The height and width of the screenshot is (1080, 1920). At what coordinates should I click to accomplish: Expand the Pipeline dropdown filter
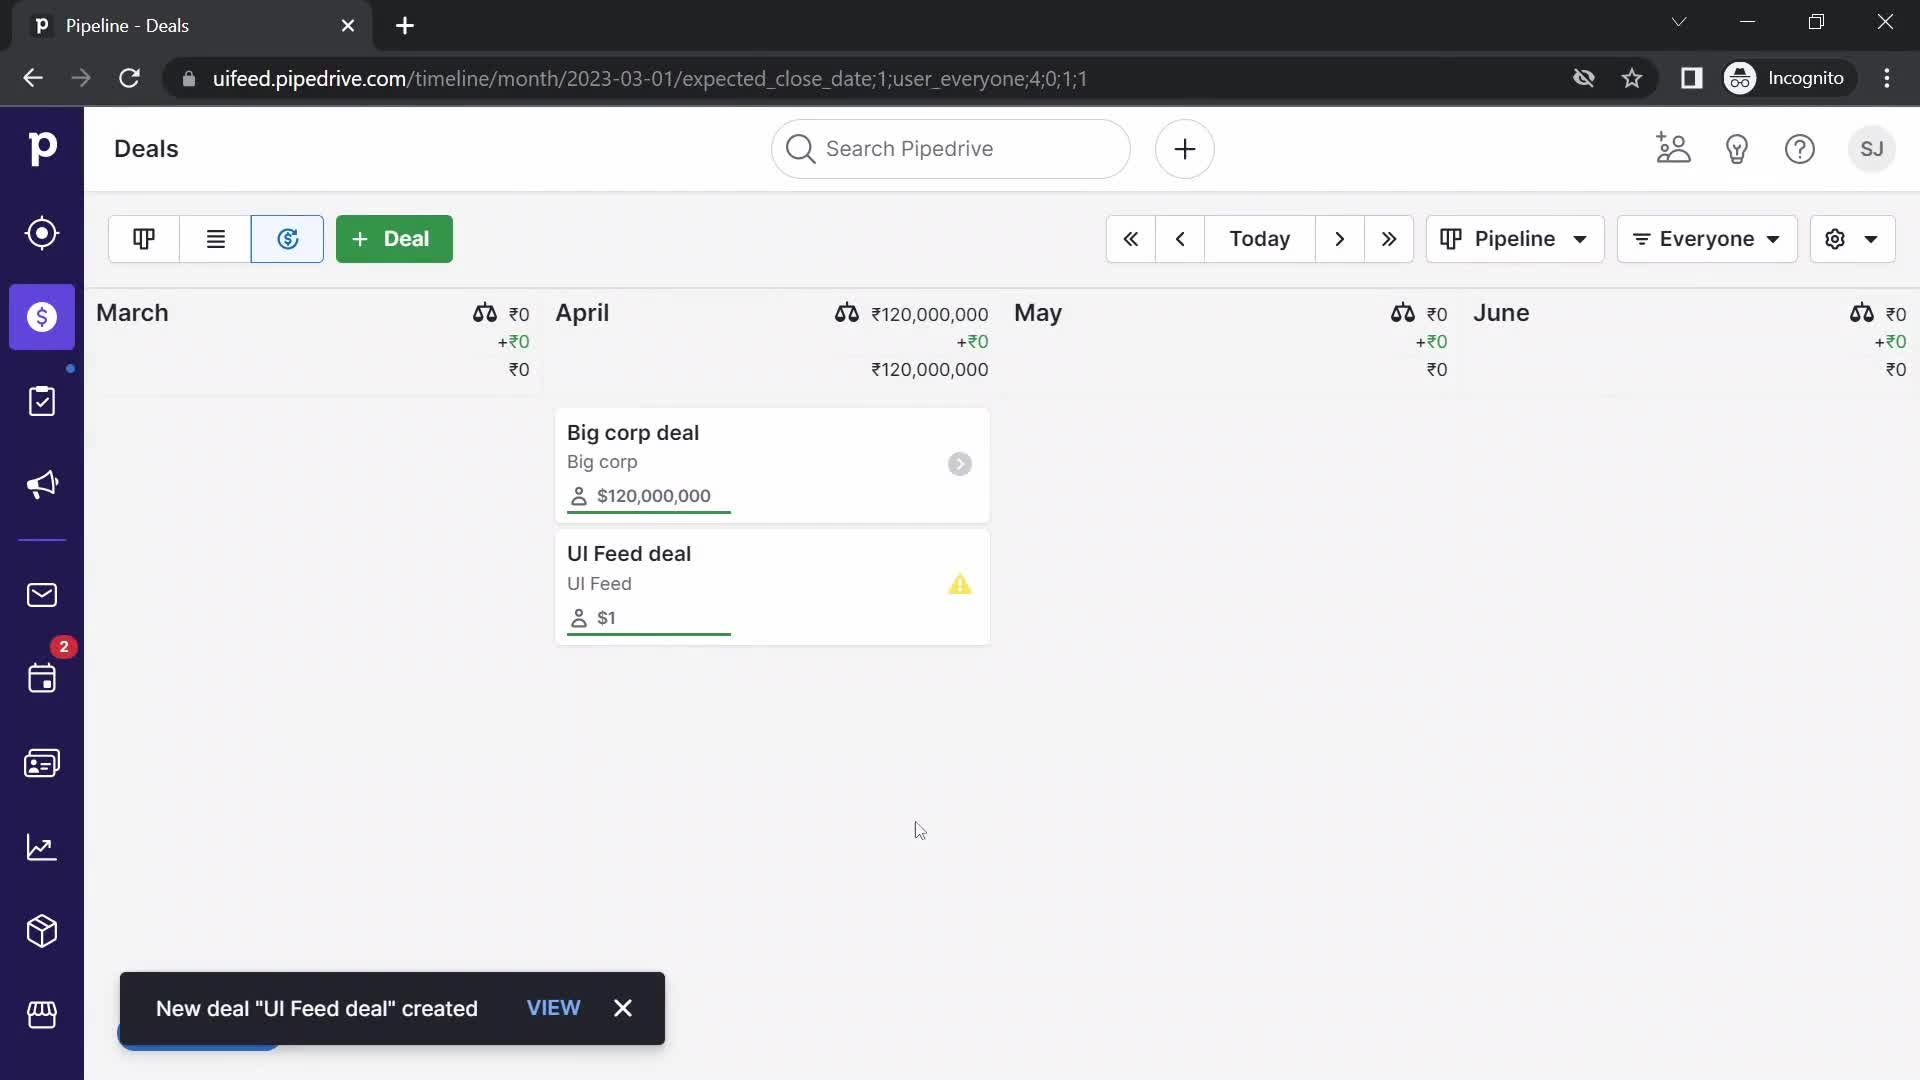click(x=1514, y=239)
